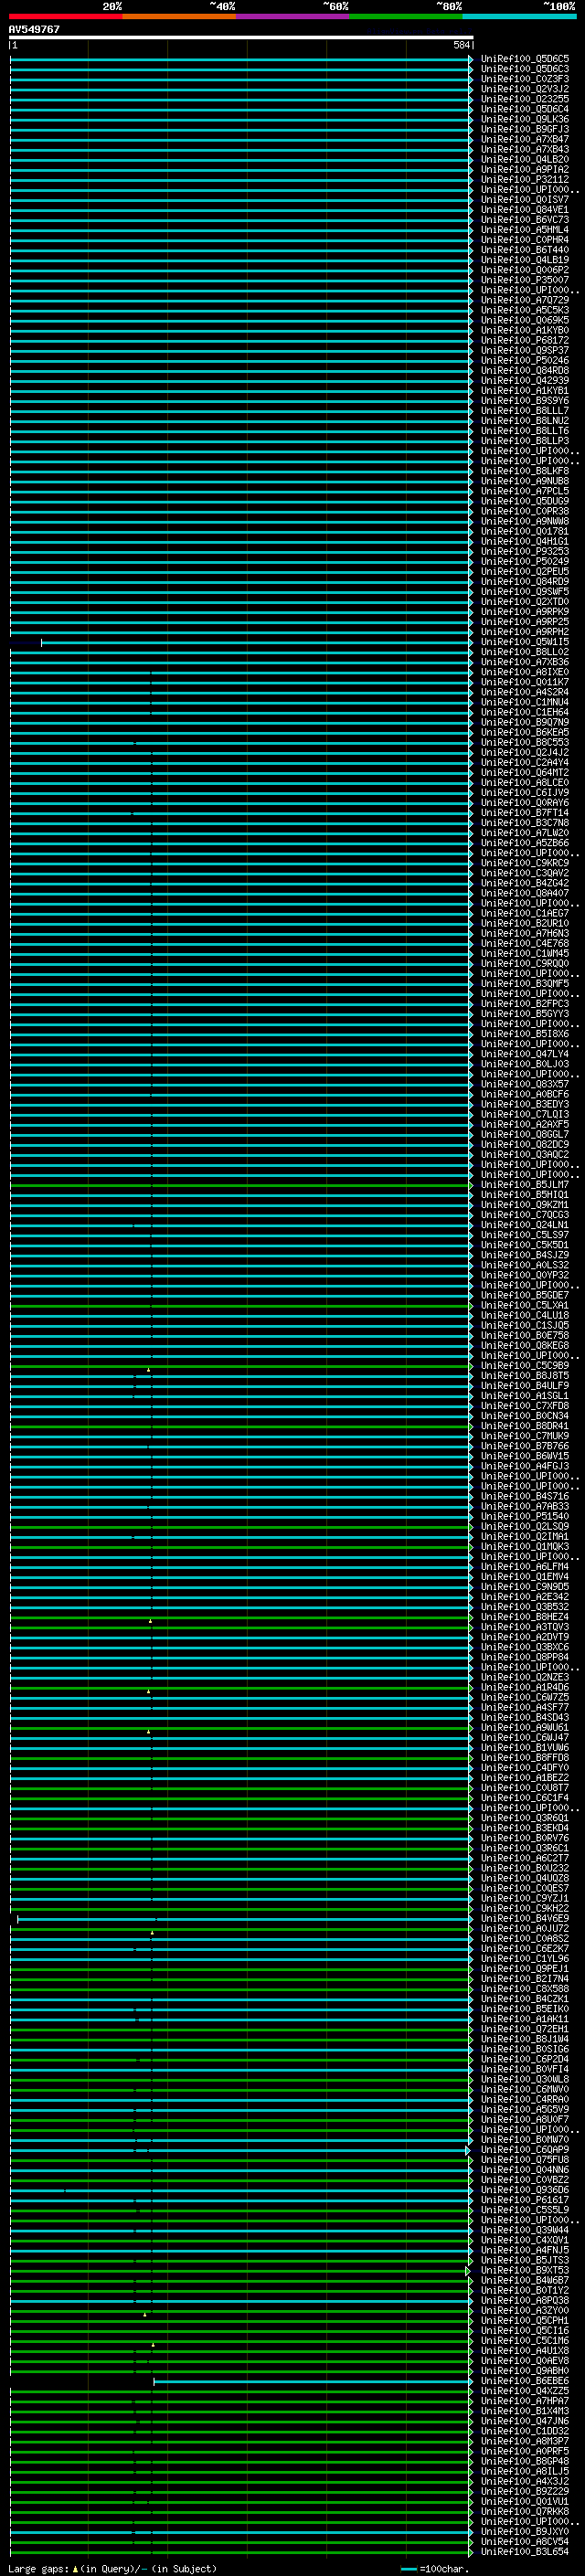Viewport: 585px width, 2576px height.
Task: Click the green ~80% identity legend bar
Action: click(406, 16)
